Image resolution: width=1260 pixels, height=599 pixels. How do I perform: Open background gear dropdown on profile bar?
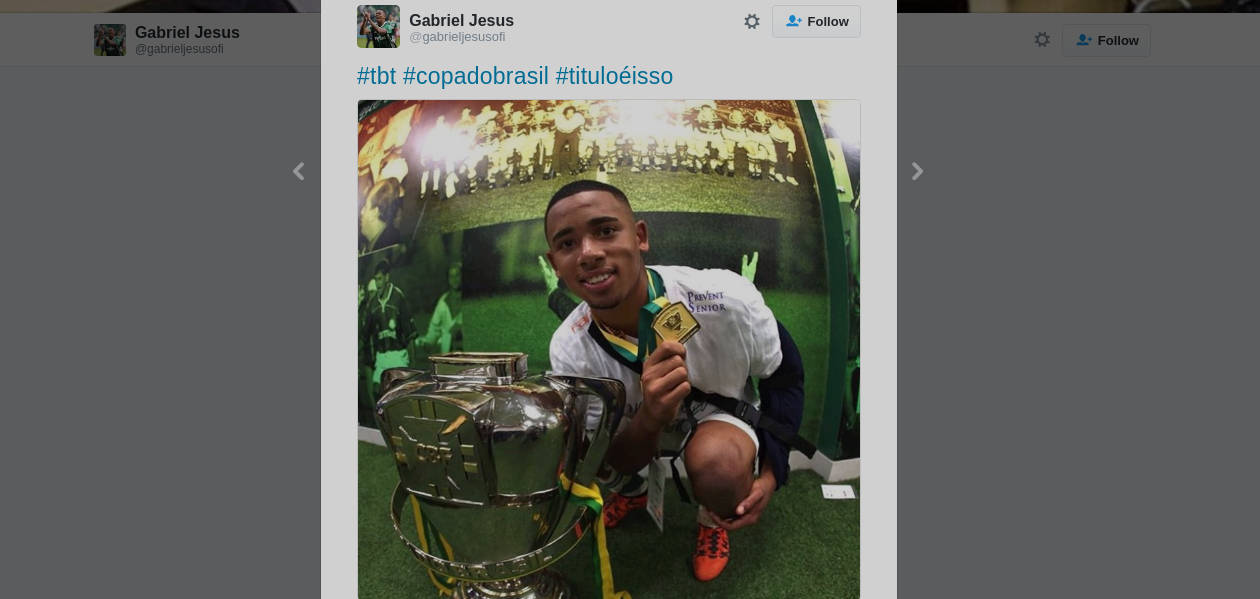(x=1042, y=40)
